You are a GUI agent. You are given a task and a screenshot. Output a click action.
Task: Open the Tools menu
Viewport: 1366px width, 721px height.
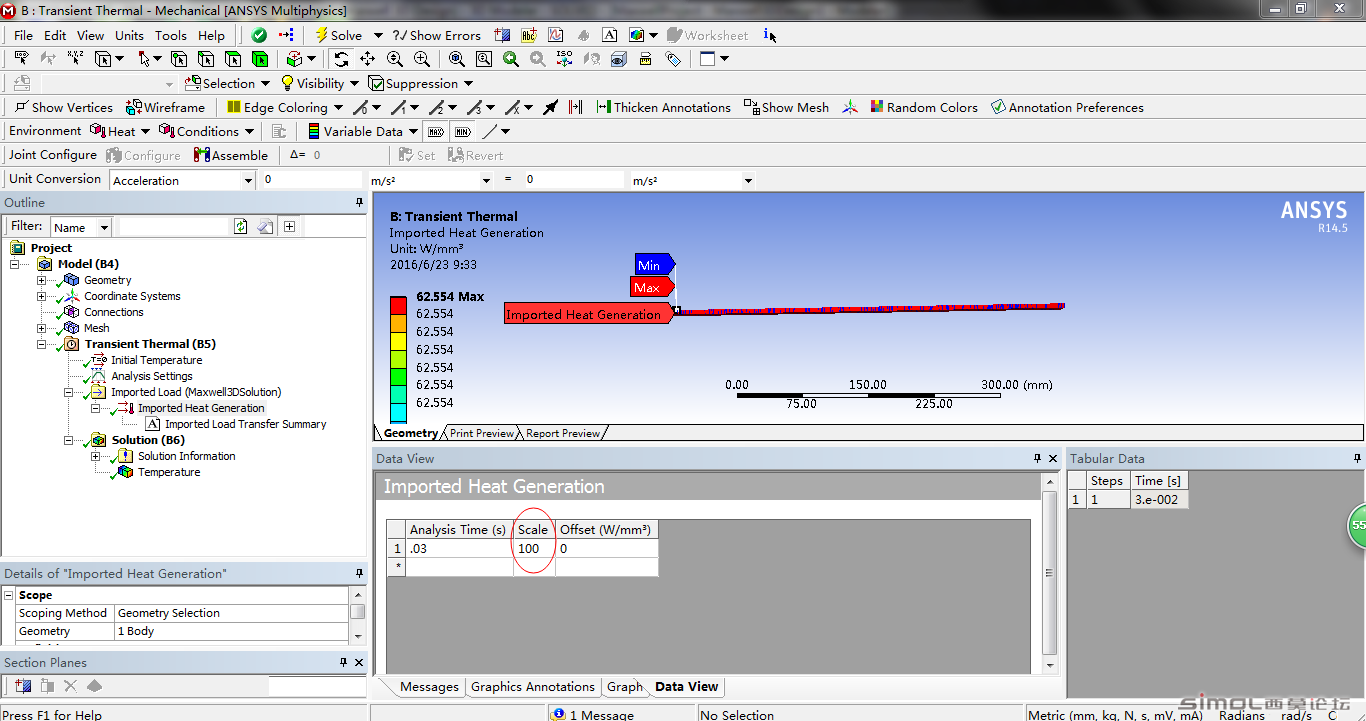(x=170, y=35)
